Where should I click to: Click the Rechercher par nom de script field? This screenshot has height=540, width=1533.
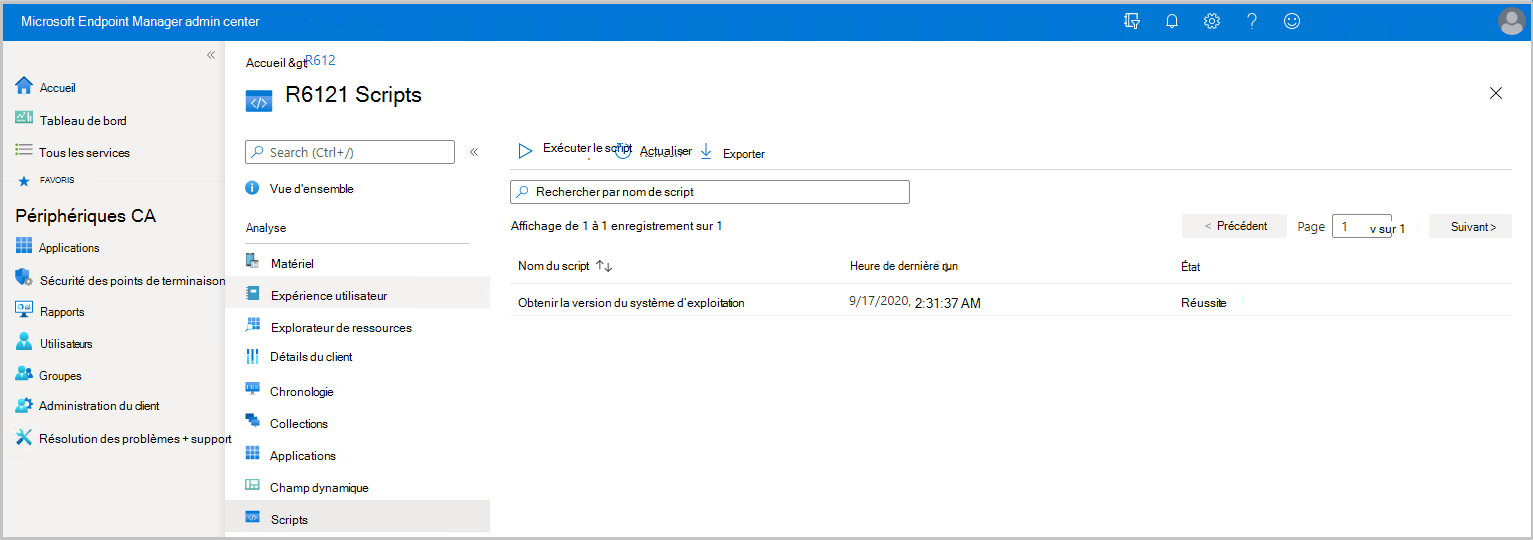click(710, 192)
